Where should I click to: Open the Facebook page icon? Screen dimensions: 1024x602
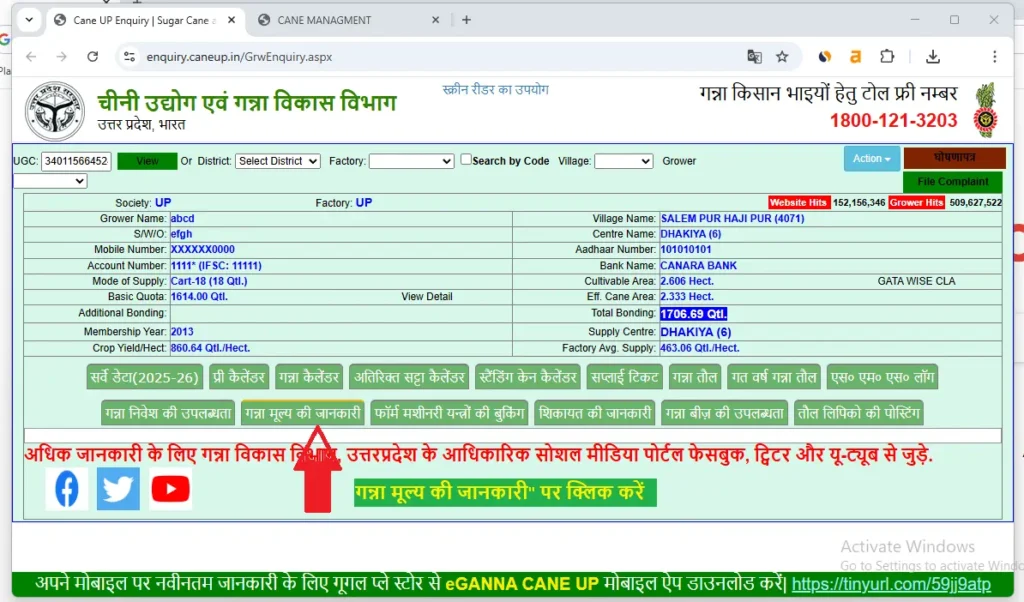(x=66, y=488)
